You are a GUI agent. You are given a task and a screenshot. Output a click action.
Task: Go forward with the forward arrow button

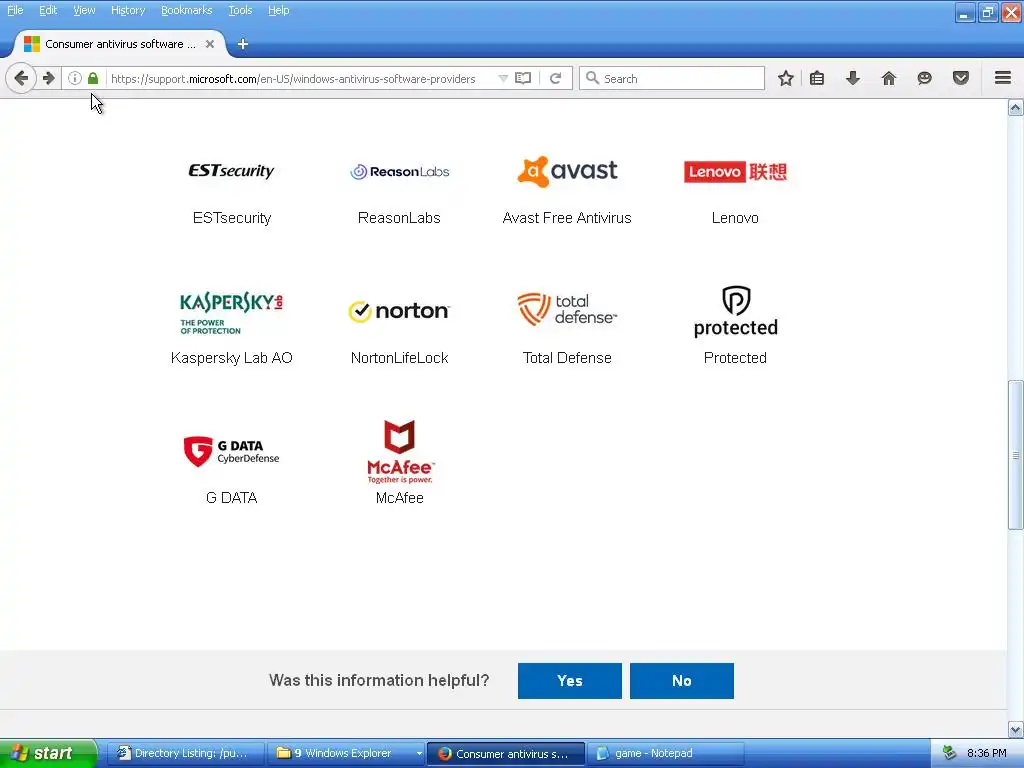pos(49,78)
